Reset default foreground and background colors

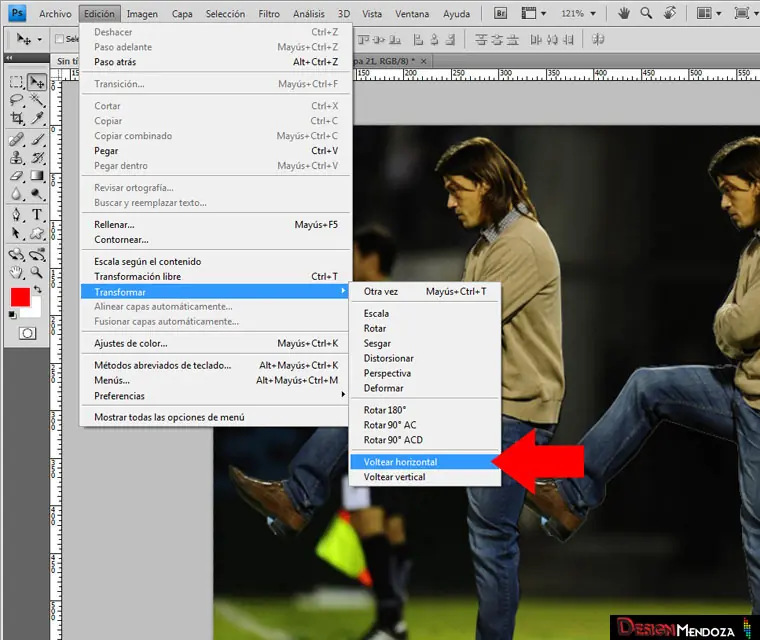13,315
